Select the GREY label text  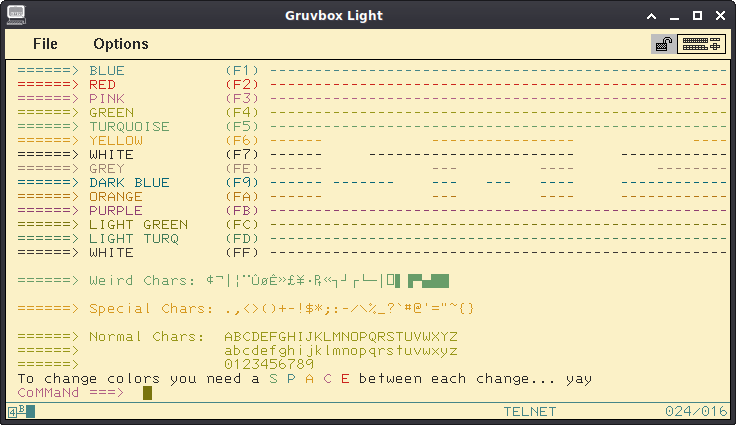[107, 169]
